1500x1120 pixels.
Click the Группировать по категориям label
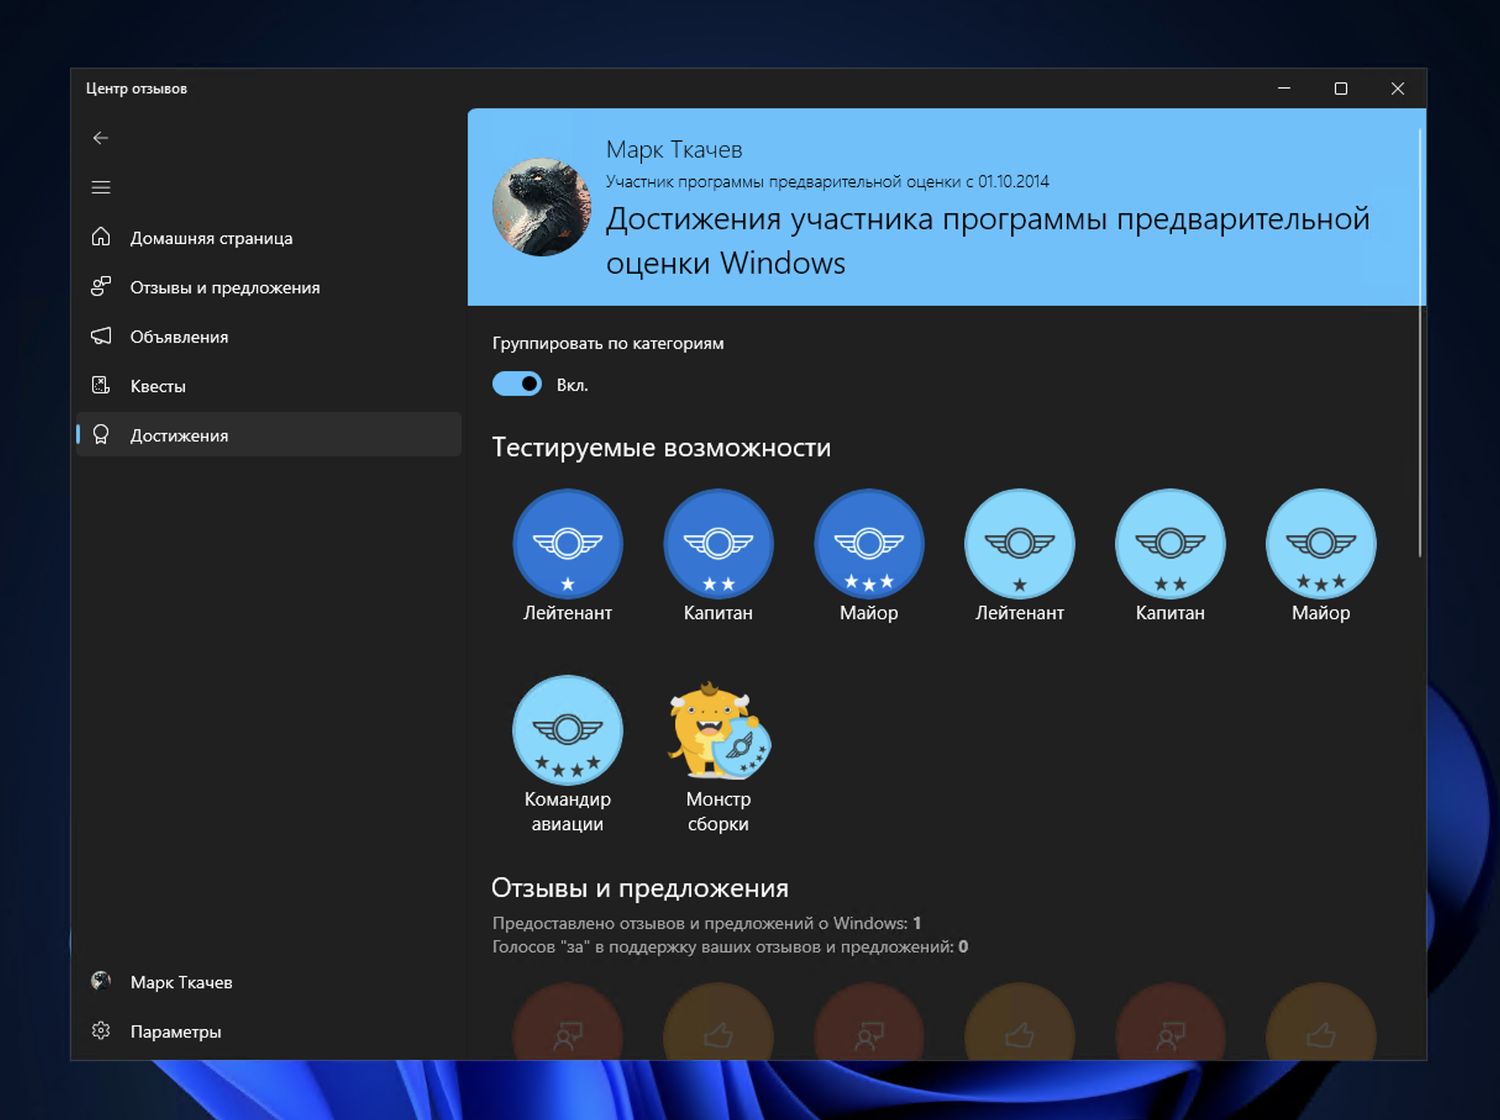pyautogui.click(x=608, y=343)
